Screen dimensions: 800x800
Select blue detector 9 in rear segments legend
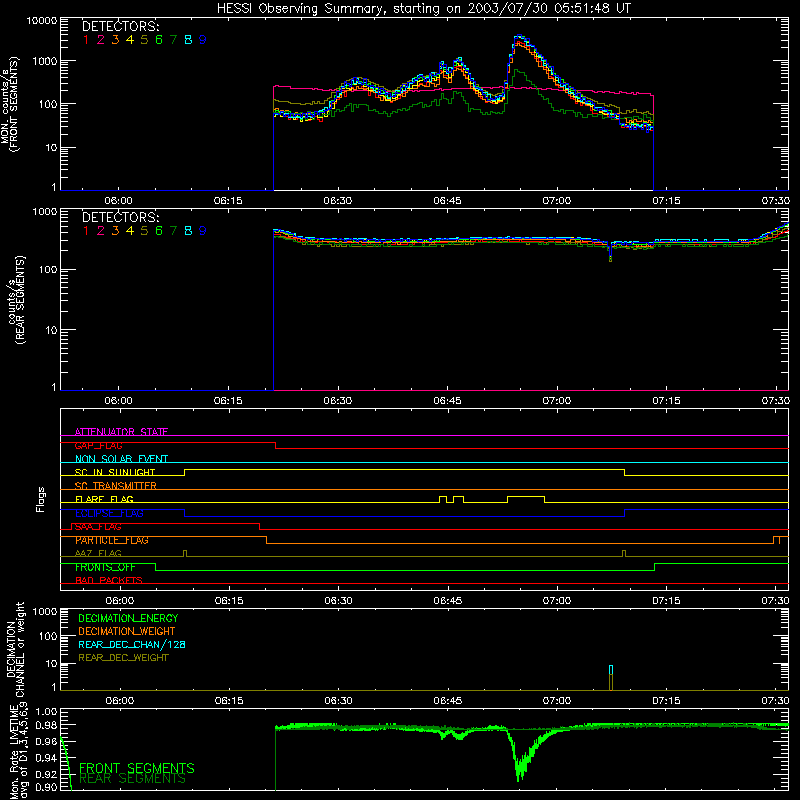click(203, 231)
